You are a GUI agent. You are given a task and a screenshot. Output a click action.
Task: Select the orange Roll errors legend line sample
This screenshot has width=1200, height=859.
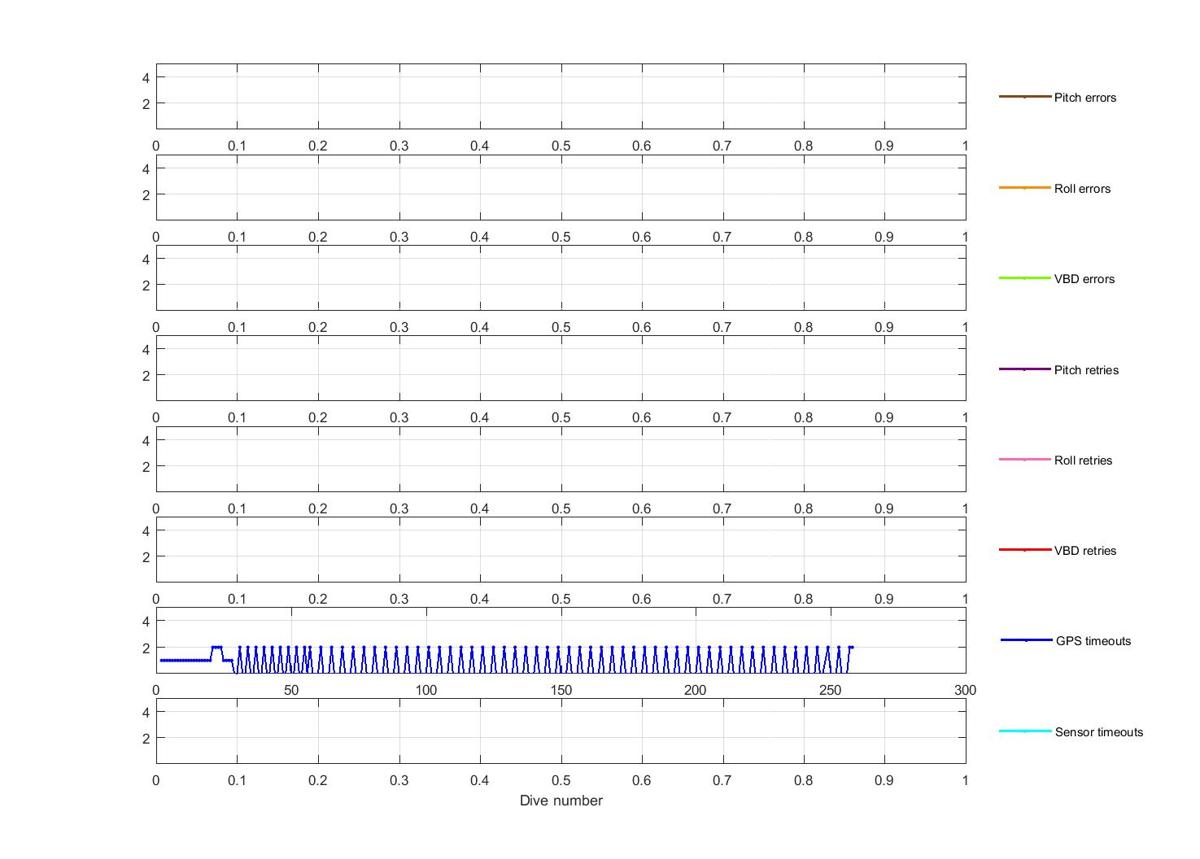[1025, 188]
